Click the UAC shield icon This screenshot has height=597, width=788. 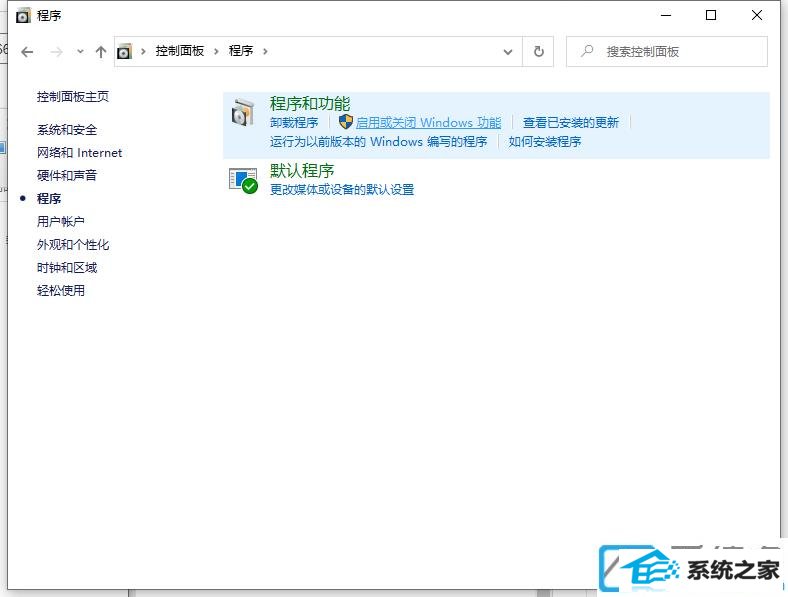346,122
